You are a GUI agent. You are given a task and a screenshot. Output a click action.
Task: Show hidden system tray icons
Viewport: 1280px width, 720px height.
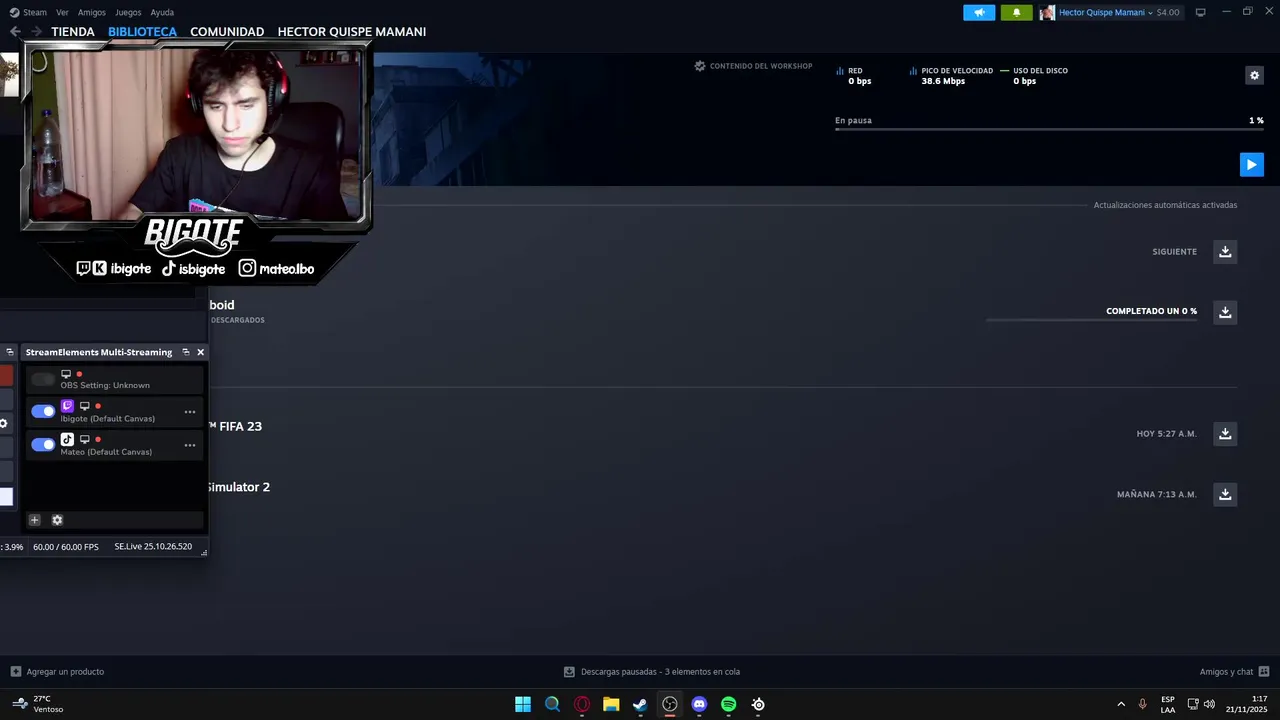point(1121,704)
